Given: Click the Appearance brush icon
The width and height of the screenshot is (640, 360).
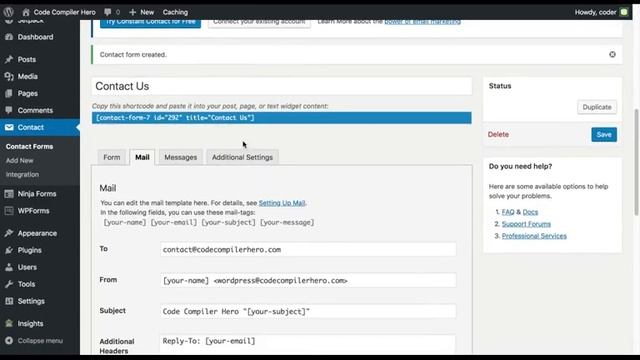Looking at the screenshot, I should point(9,233).
